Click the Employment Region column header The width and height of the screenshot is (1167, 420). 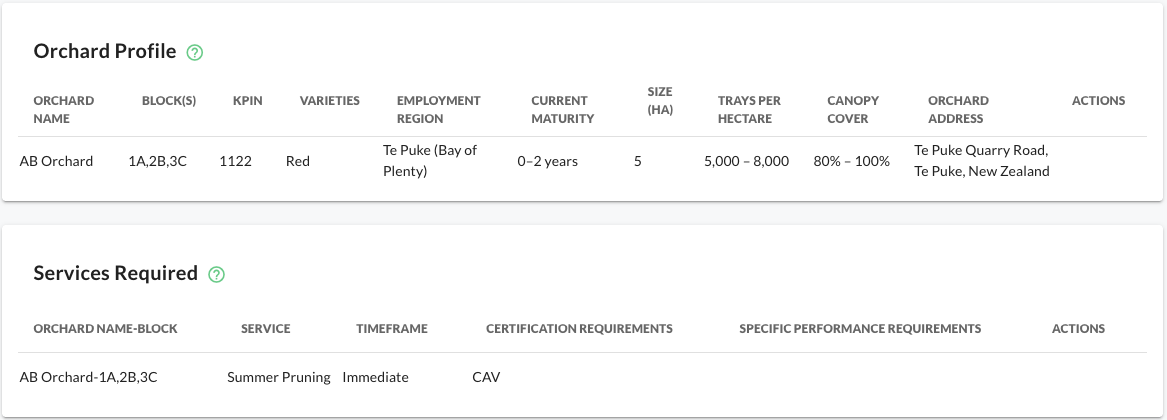(438, 109)
